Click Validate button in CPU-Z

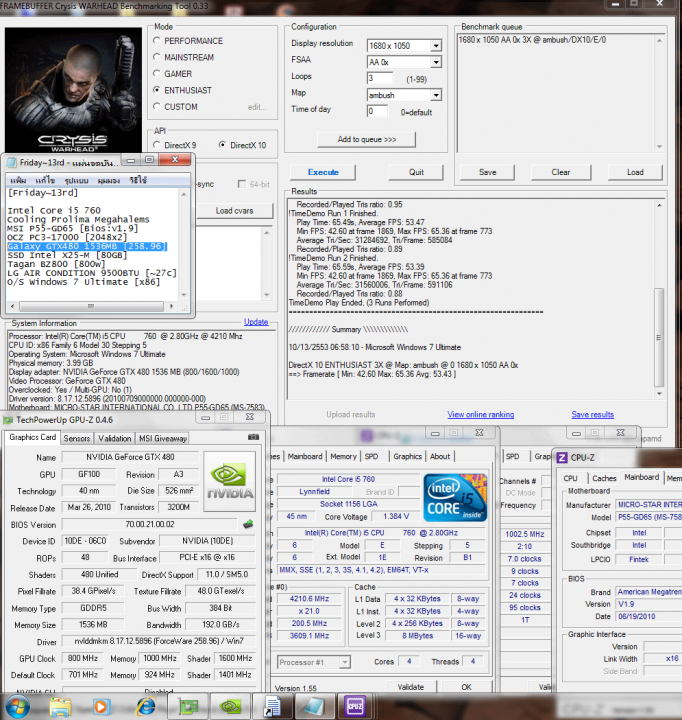(411, 687)
